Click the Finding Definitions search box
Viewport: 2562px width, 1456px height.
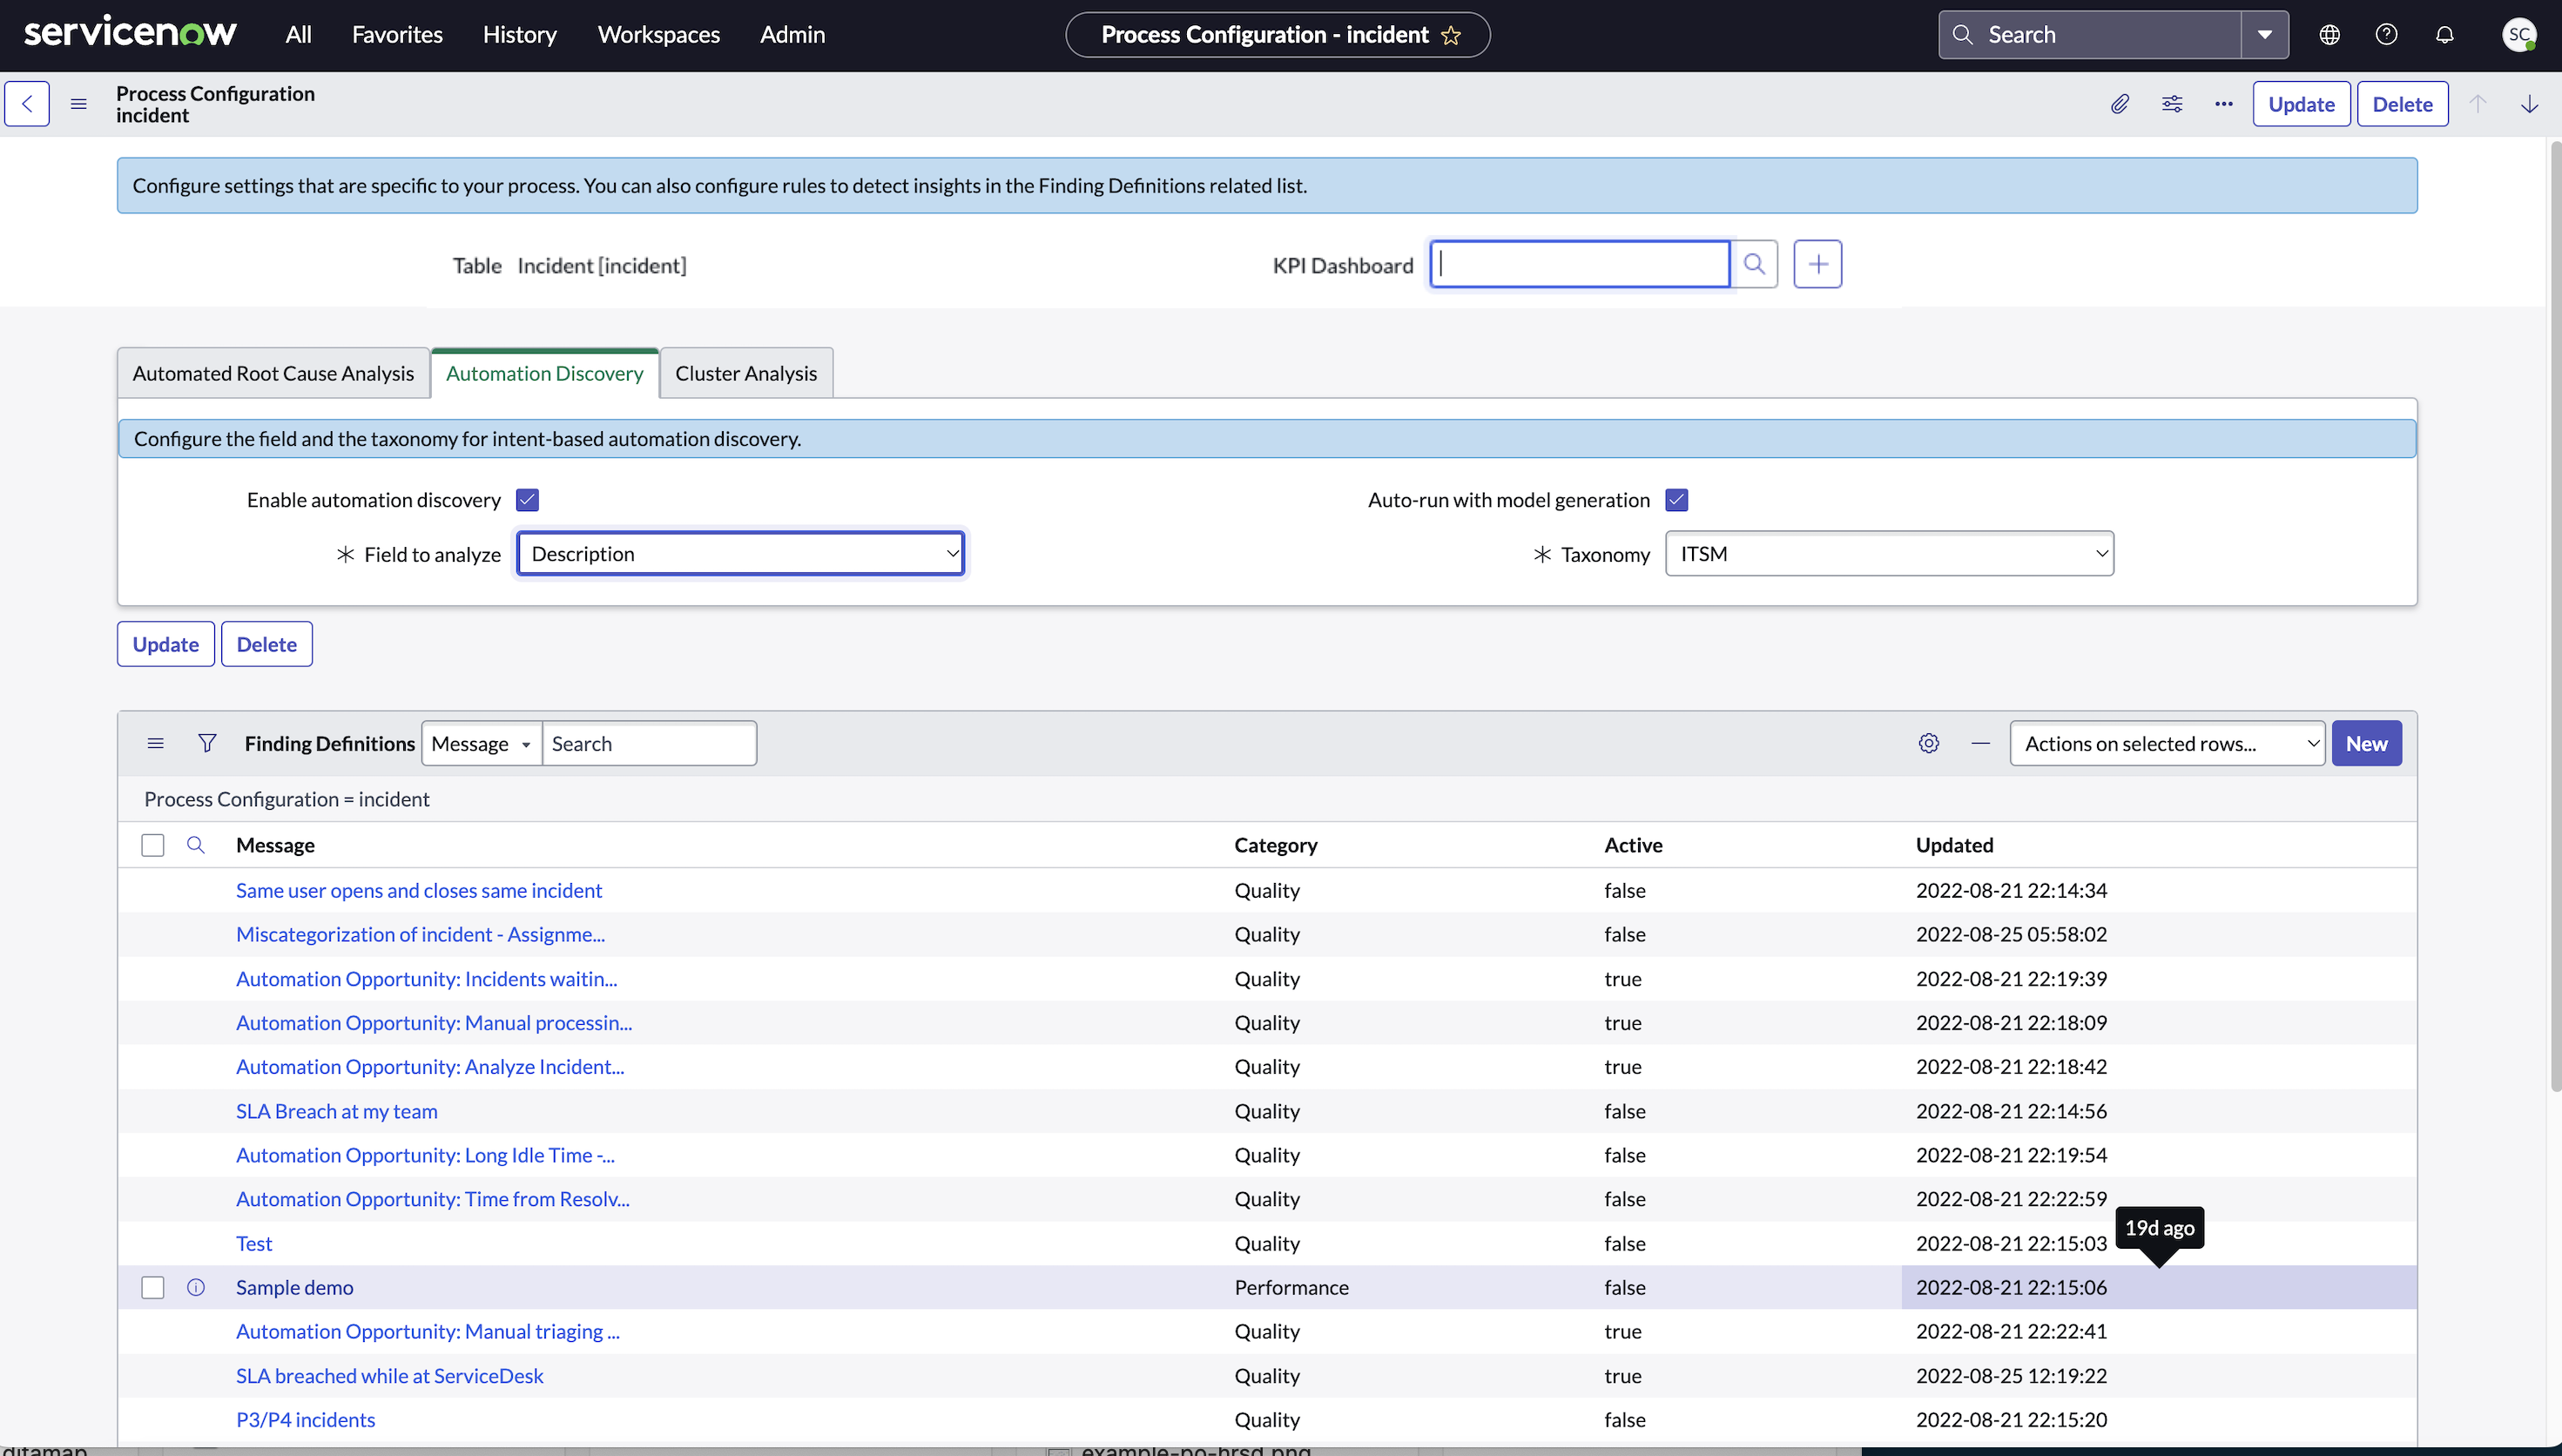click(649, 743)
